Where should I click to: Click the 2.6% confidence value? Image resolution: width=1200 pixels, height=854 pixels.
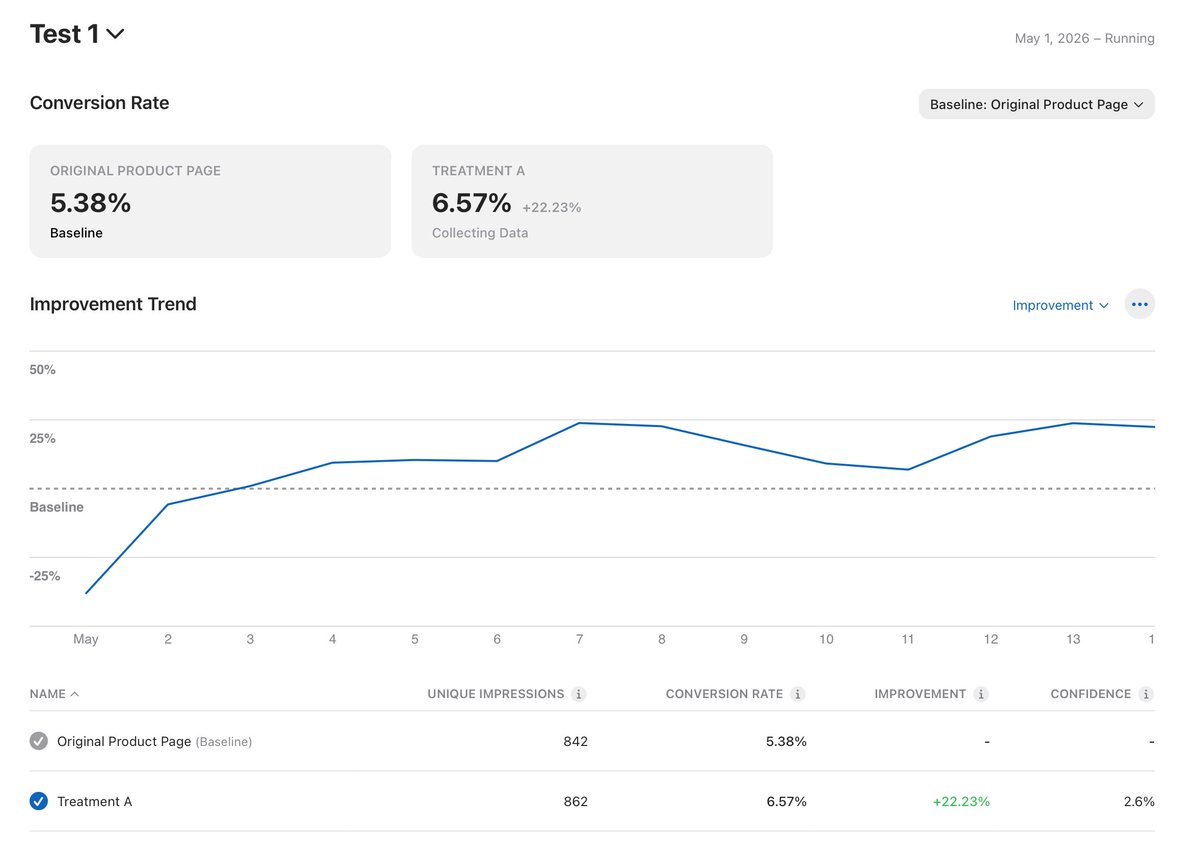point(1139,802)
